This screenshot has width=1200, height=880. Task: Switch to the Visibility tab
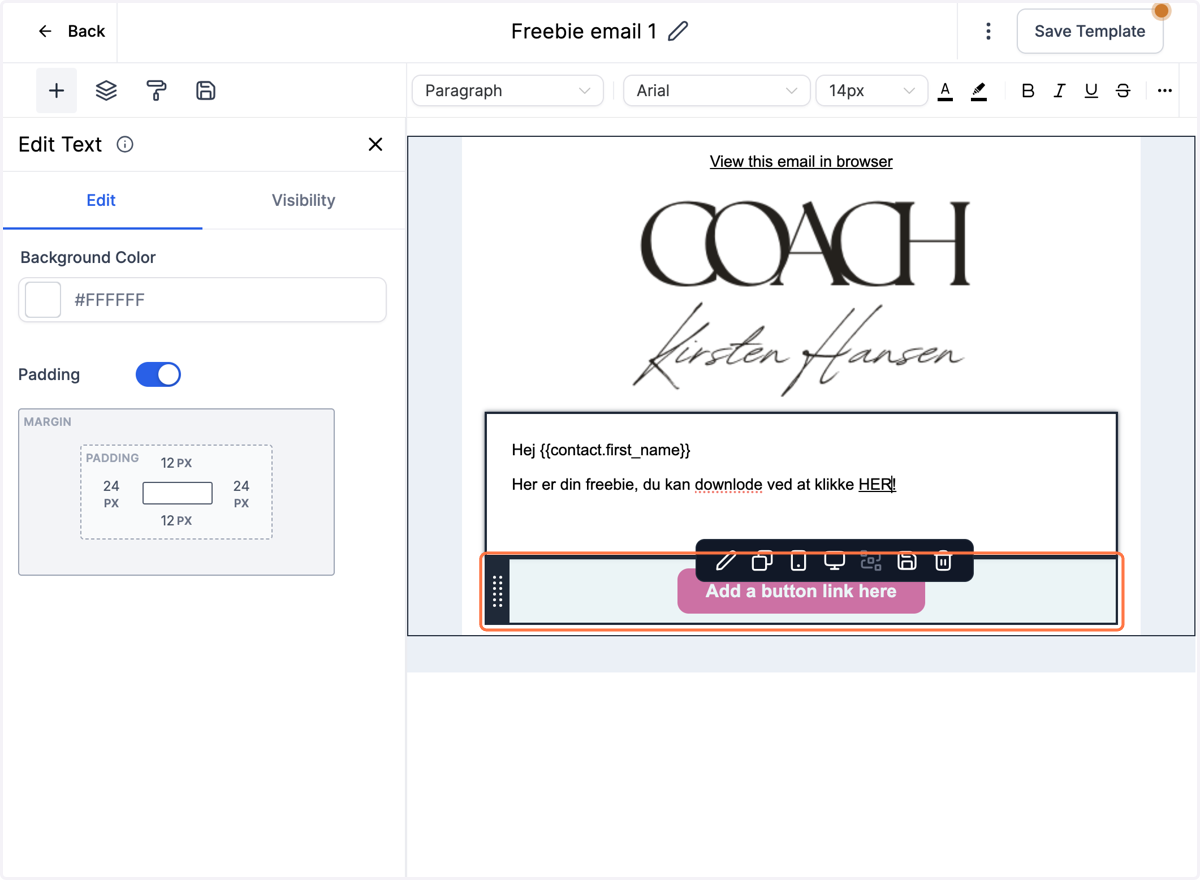click(303, 200)
